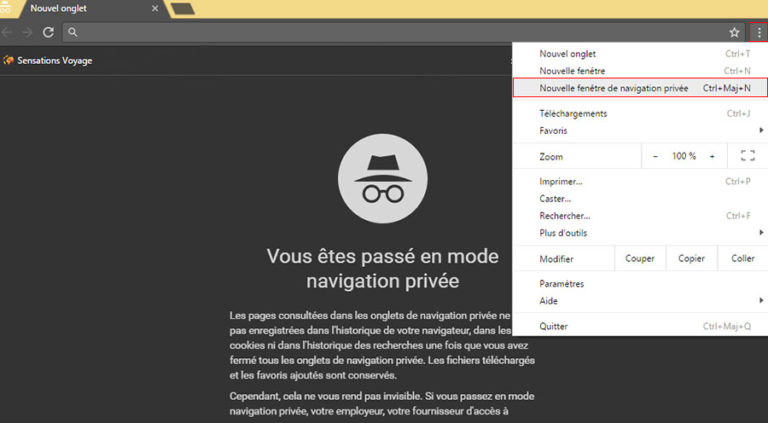This screenshot has height=423, width=768.
Task: Select Nouvelle fenêtre de navigation privée
Action: [613, 88]
